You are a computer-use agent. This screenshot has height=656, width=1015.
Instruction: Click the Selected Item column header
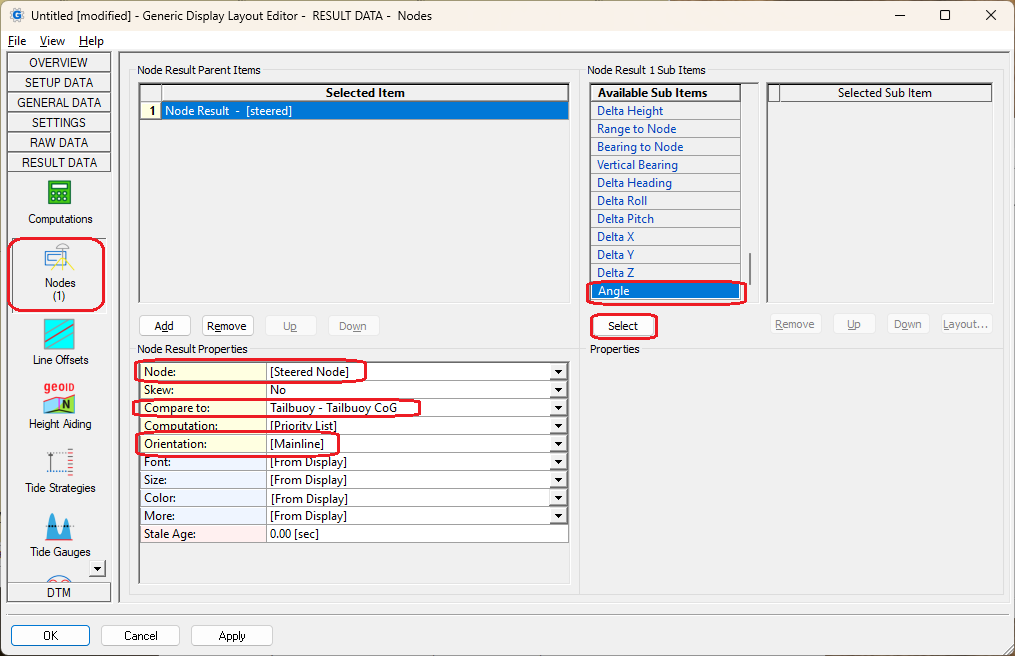point(365,93)
